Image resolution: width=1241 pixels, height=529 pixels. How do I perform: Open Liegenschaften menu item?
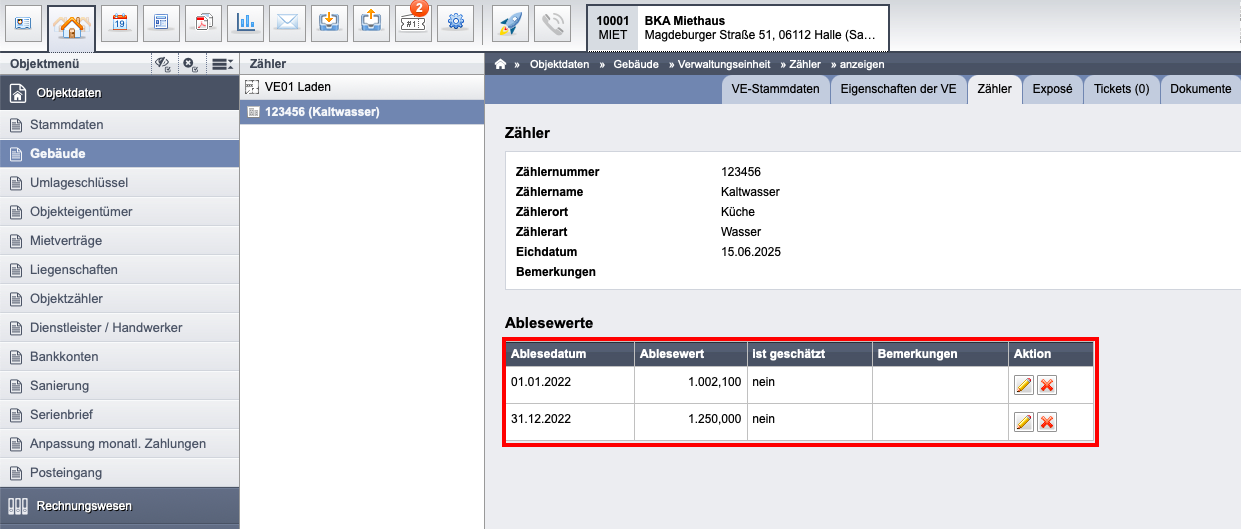pos(120,270)
